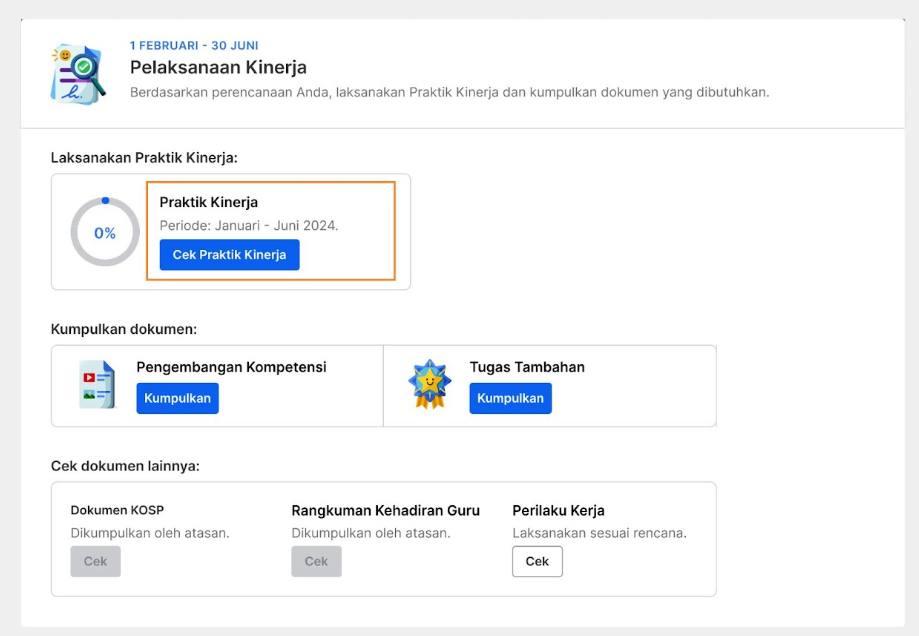The height and width of the screenshot is (636, 919).
Task: Click Kumpulkan under Tugas Tambahan
Action: tap(510, 398)
